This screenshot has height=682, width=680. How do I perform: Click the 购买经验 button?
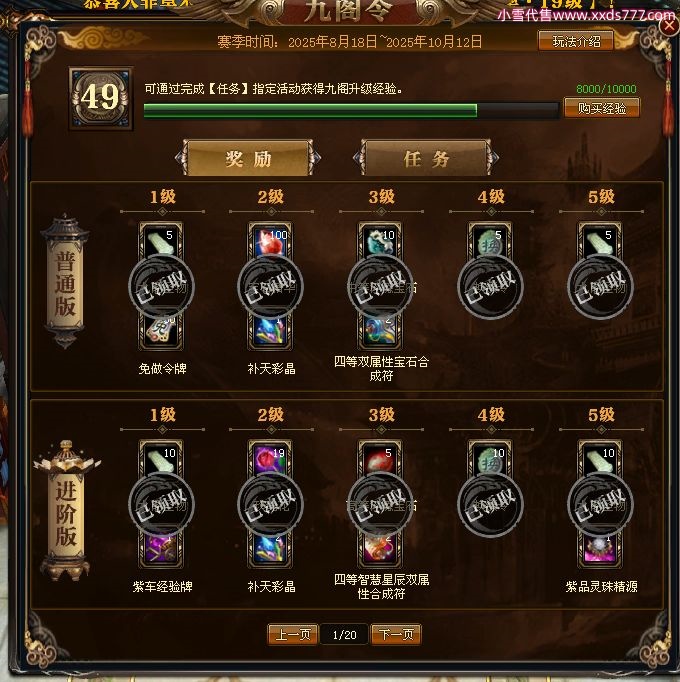[602, 108]
